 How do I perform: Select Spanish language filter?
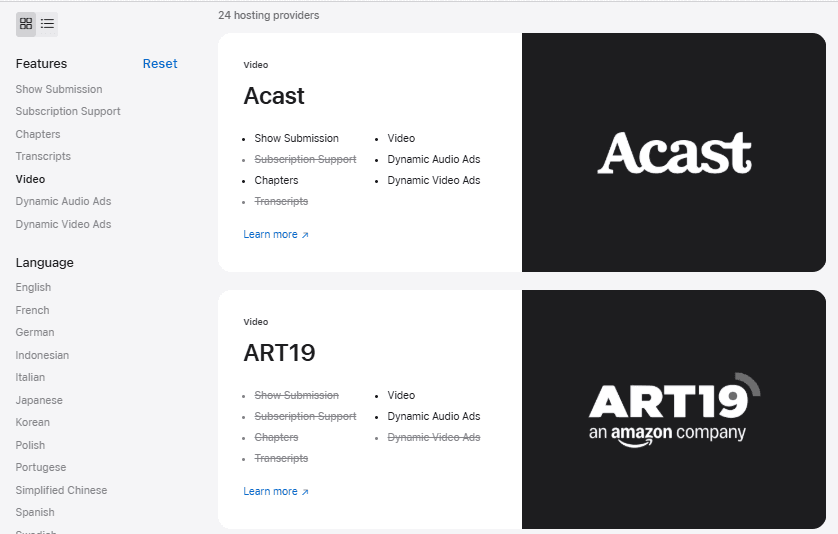point(35,512)
